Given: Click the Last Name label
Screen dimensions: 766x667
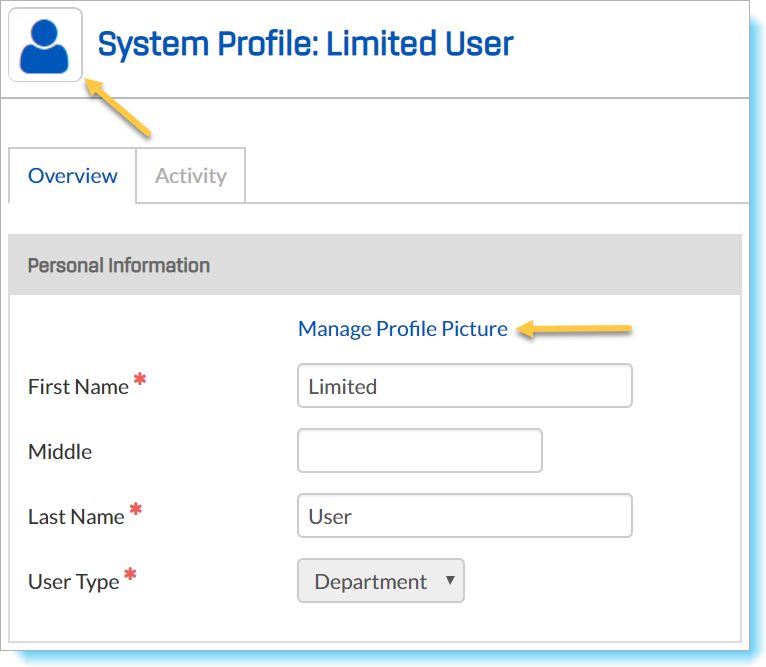Looking at the screenshot, I should coord(76,517).
